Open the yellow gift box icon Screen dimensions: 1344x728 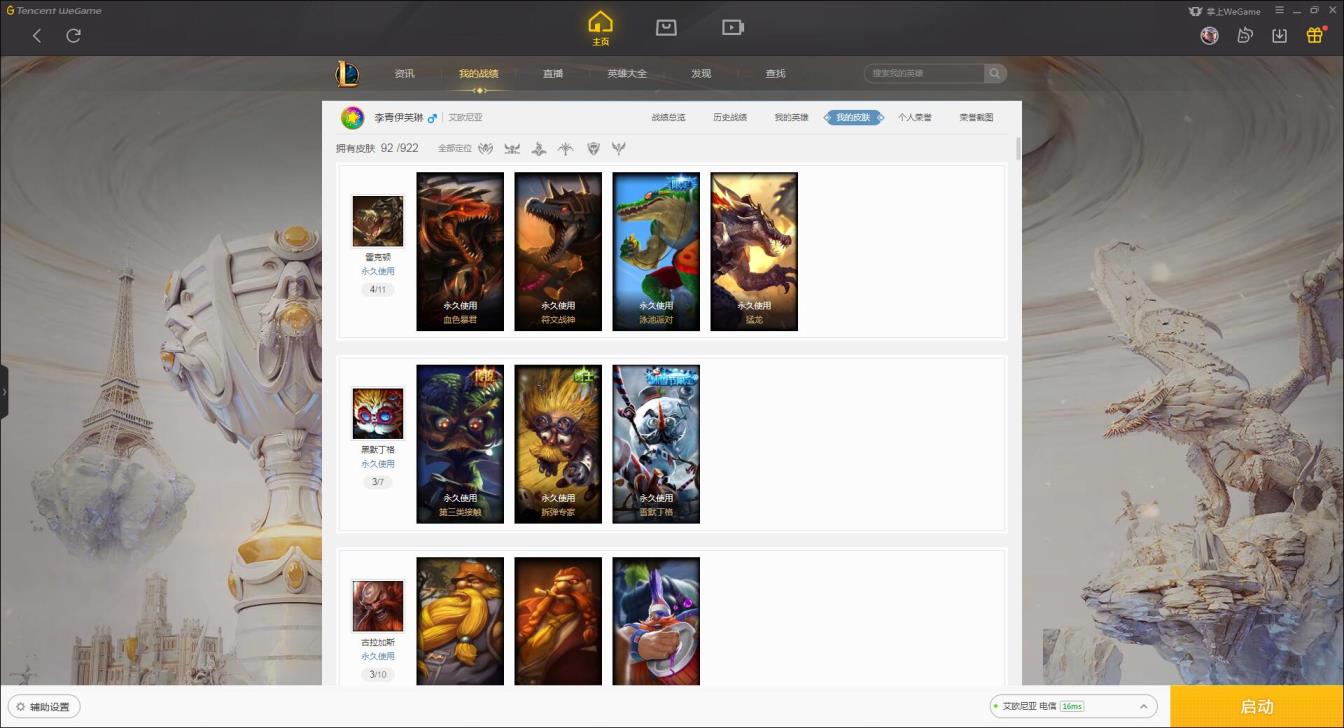(x=1315, y=35)
